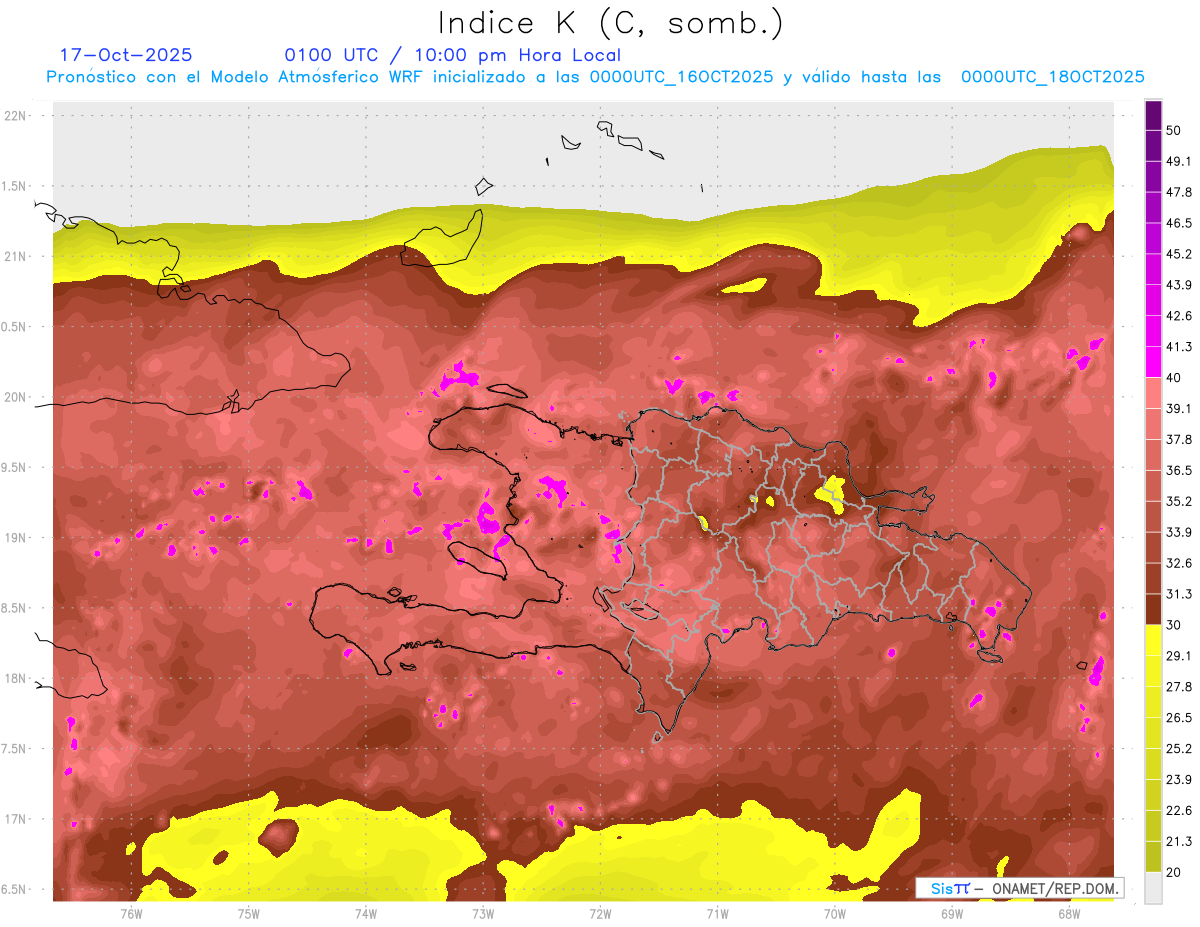Viewport: 1200px width, 927px height.
Task: Click the dark purple swatch atop the color scale
Action: pos(1153,115)
